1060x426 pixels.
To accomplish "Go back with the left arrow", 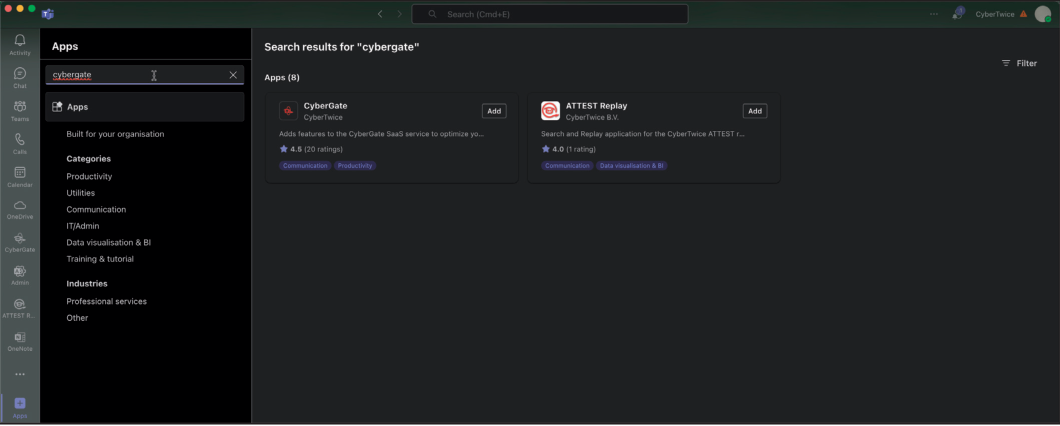I will point(380,14).
